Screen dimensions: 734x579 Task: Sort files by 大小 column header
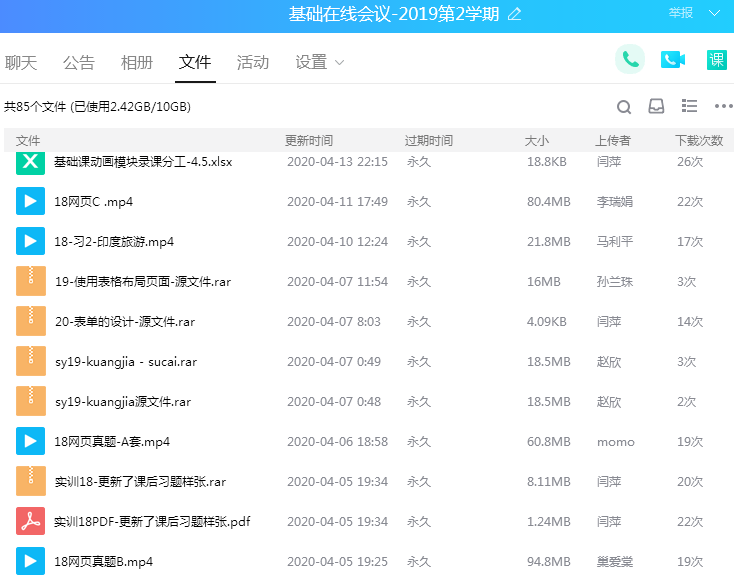[536, 141]
